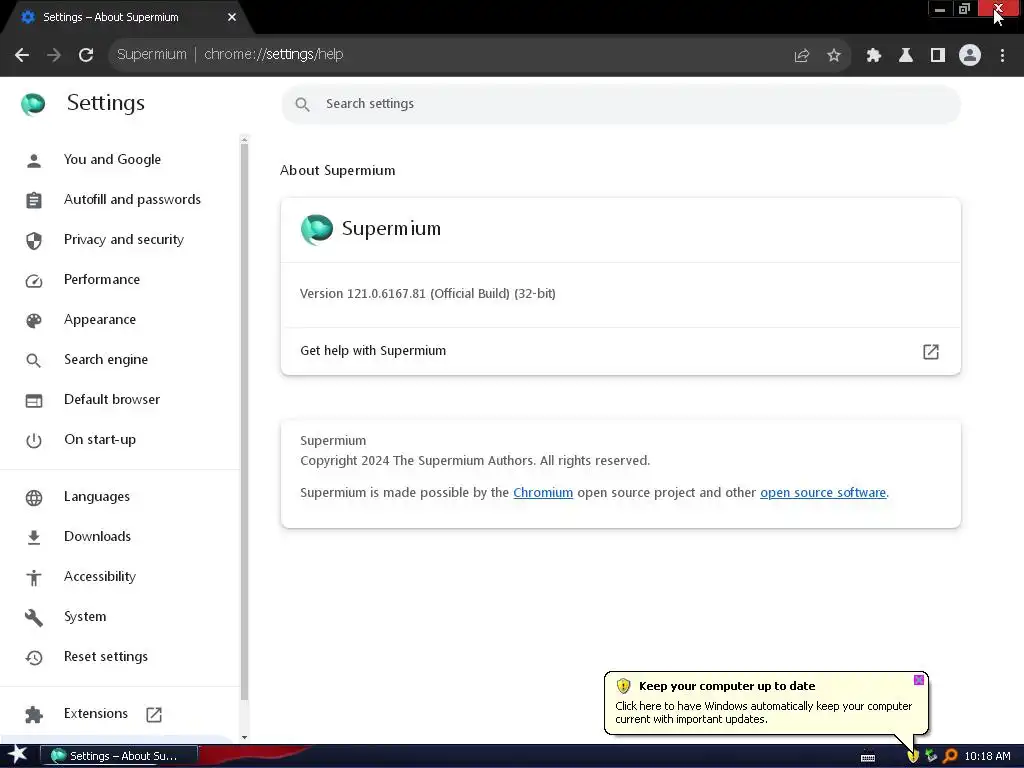Click the 10:18 AM taskbar clock
Viewport: 1024px width, 768px height.
[987, 756]
